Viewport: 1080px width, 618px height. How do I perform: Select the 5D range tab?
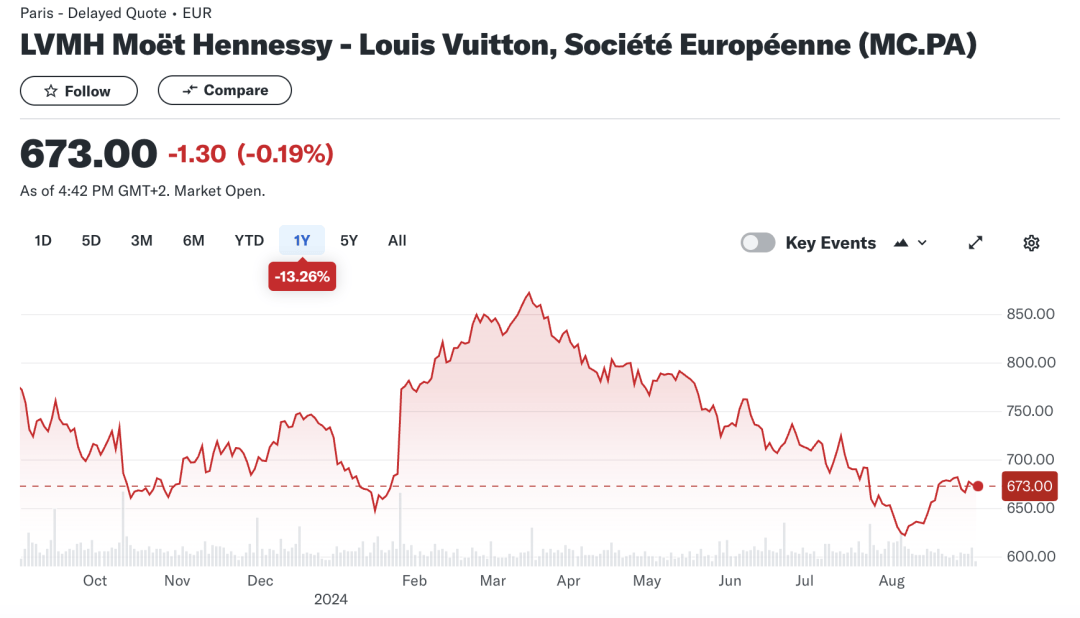tap(91, 240)
